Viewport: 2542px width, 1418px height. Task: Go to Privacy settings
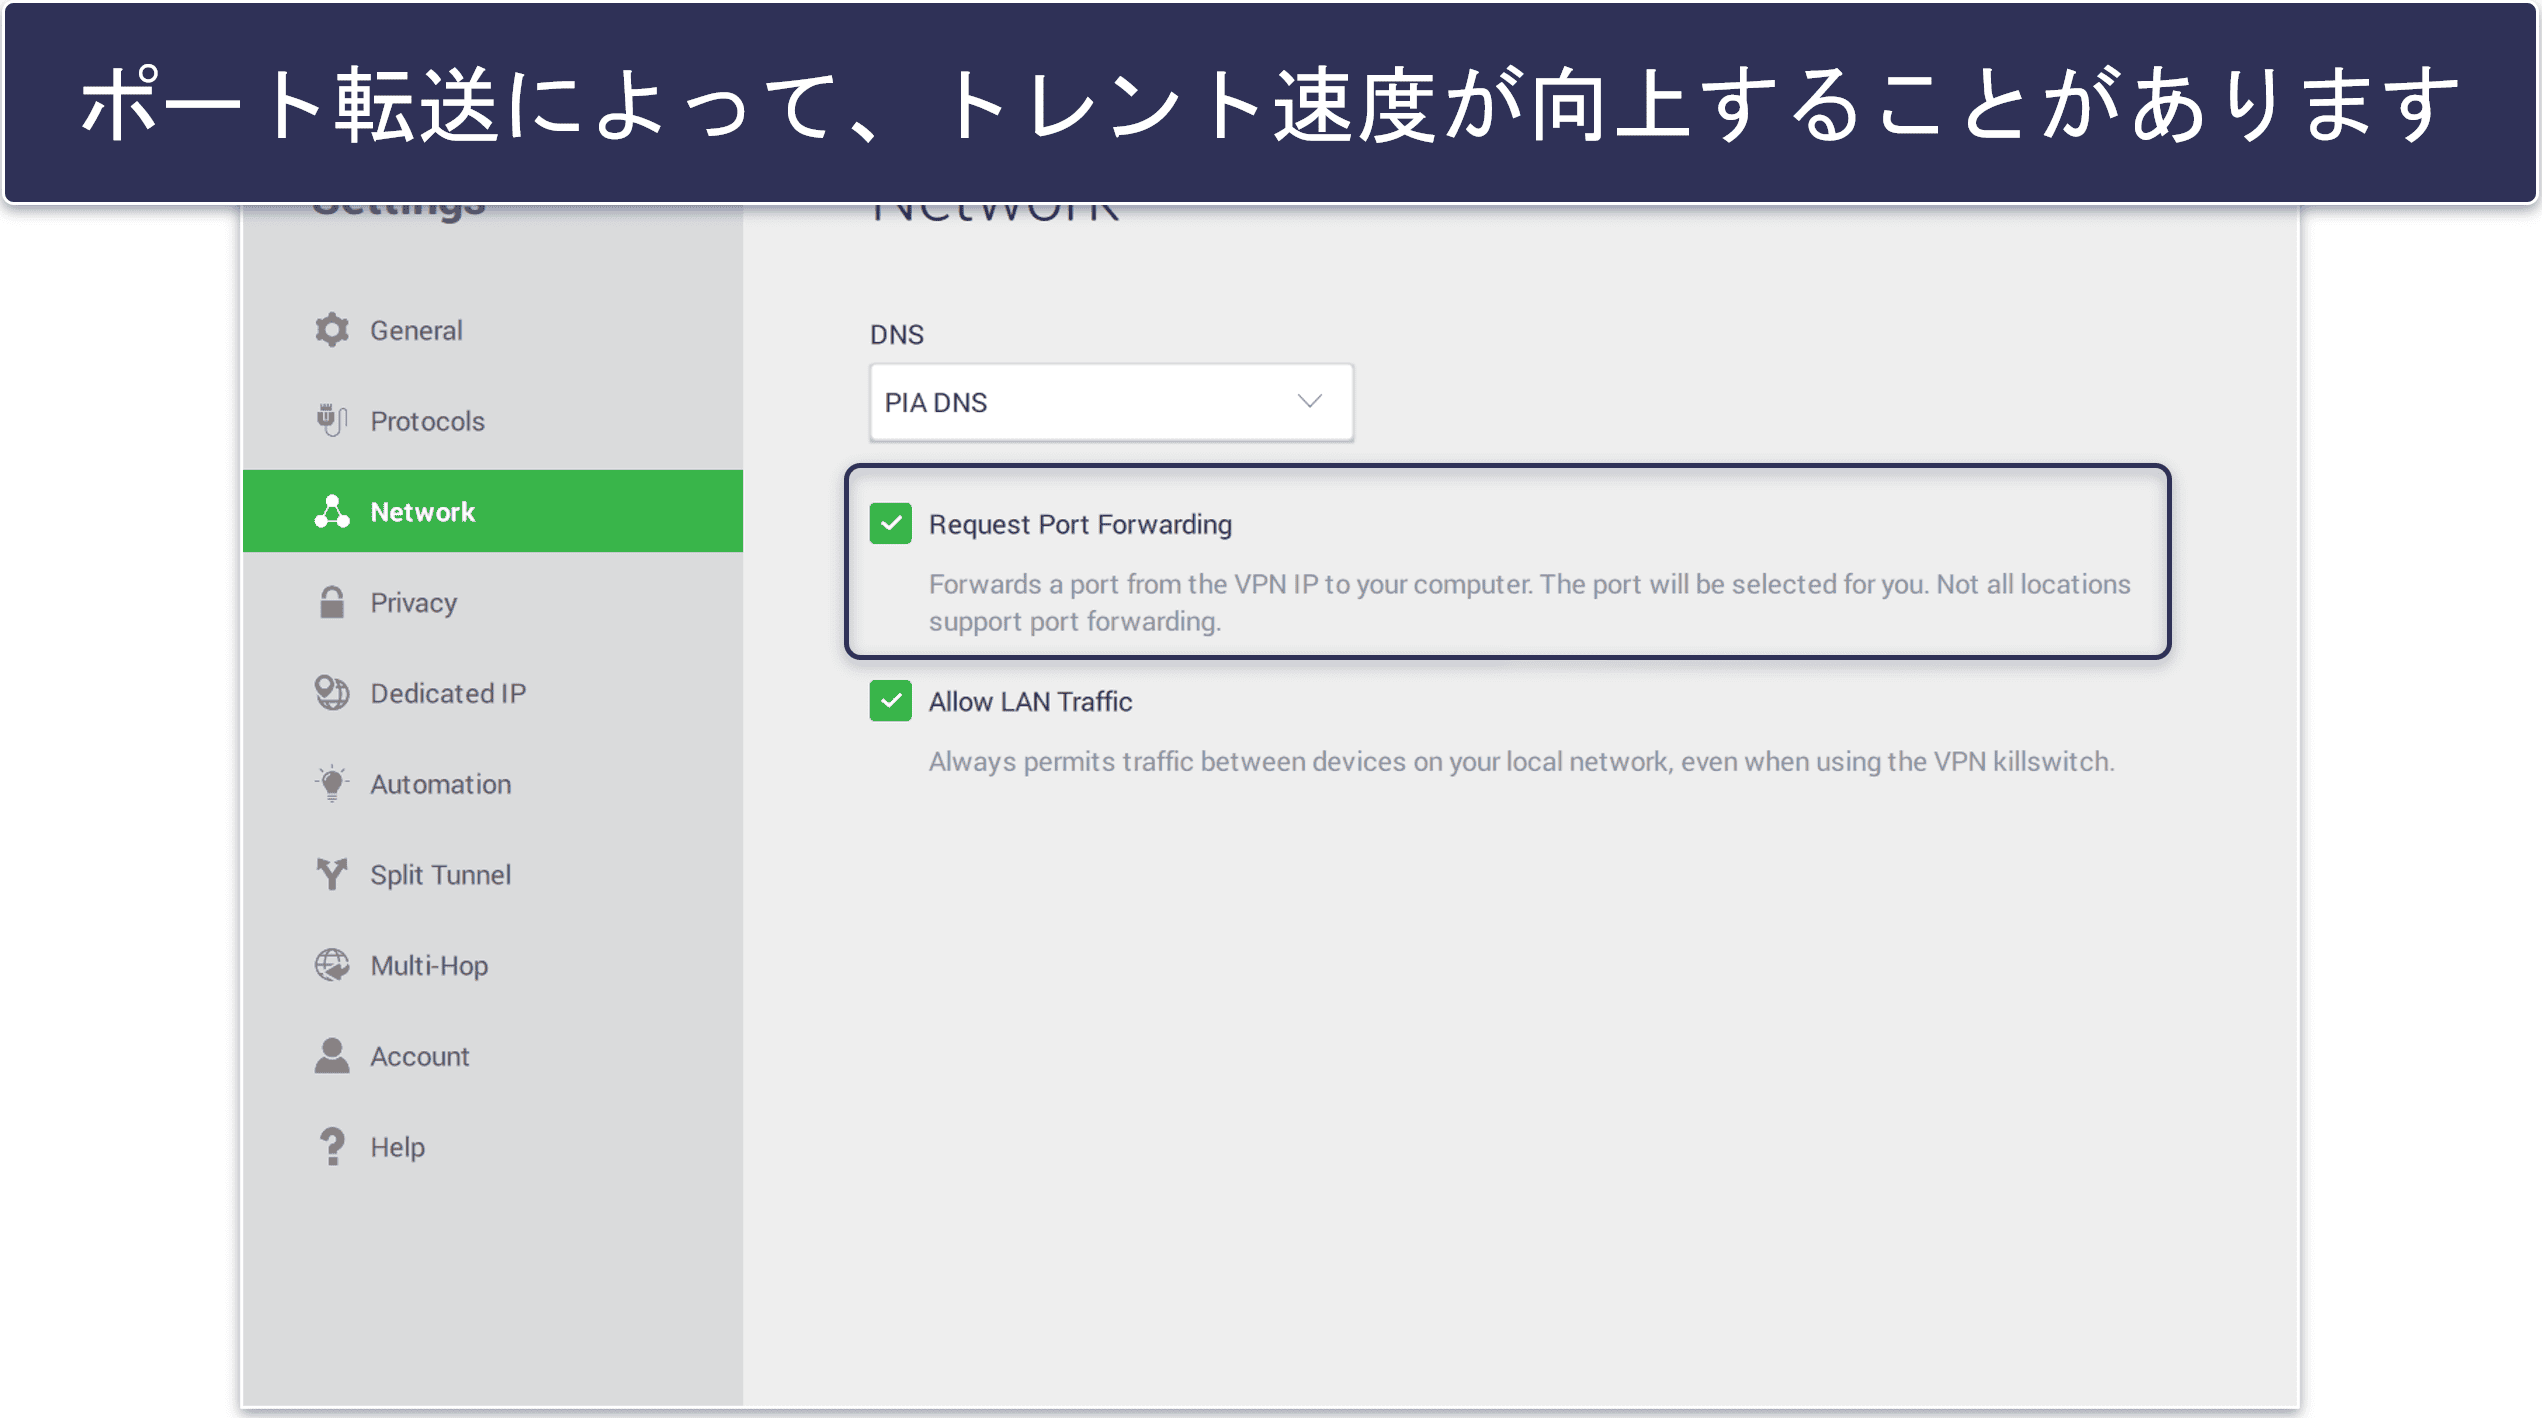tap(493, 602)
